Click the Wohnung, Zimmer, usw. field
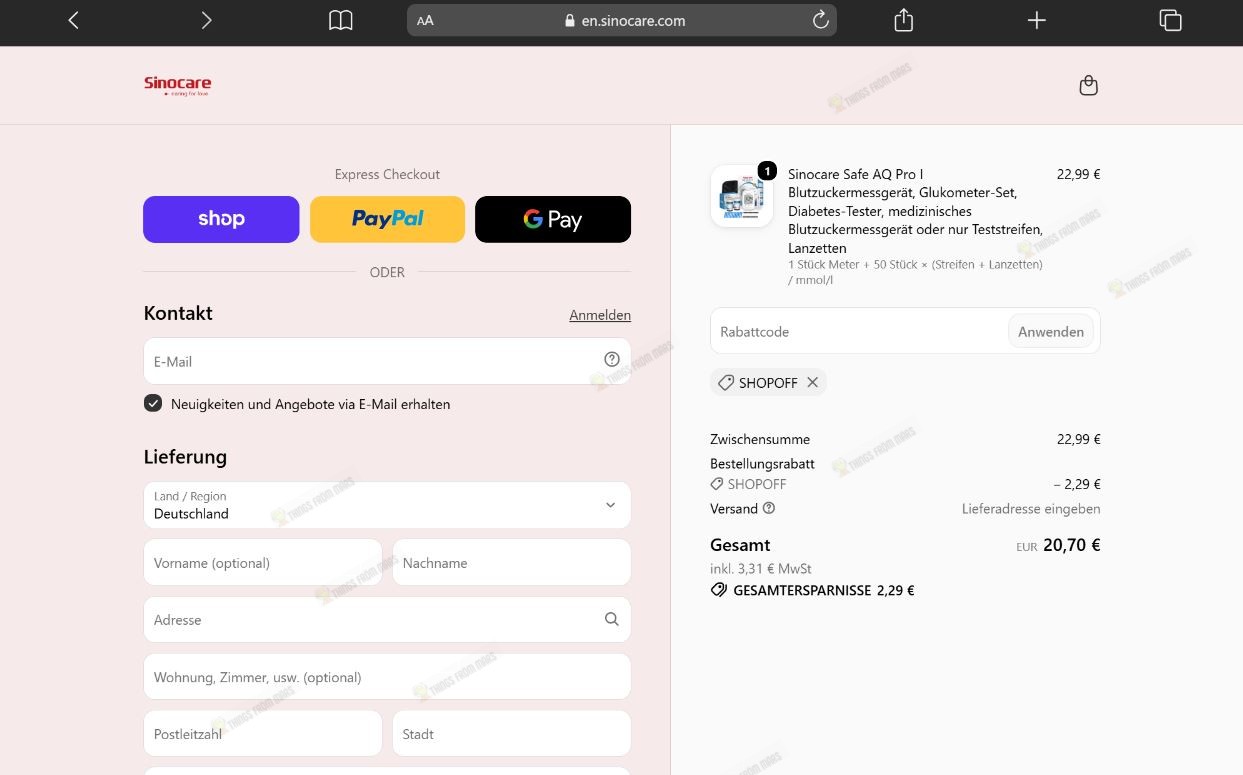Screen dimensions: 1243x775 (387, 677)
